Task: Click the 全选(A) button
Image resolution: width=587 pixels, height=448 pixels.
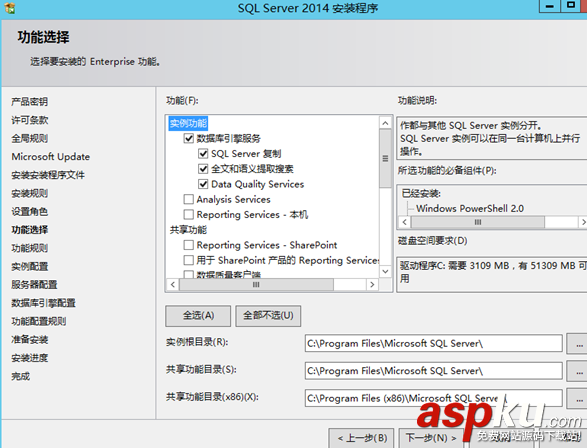Action: click(x=198, y=316)
